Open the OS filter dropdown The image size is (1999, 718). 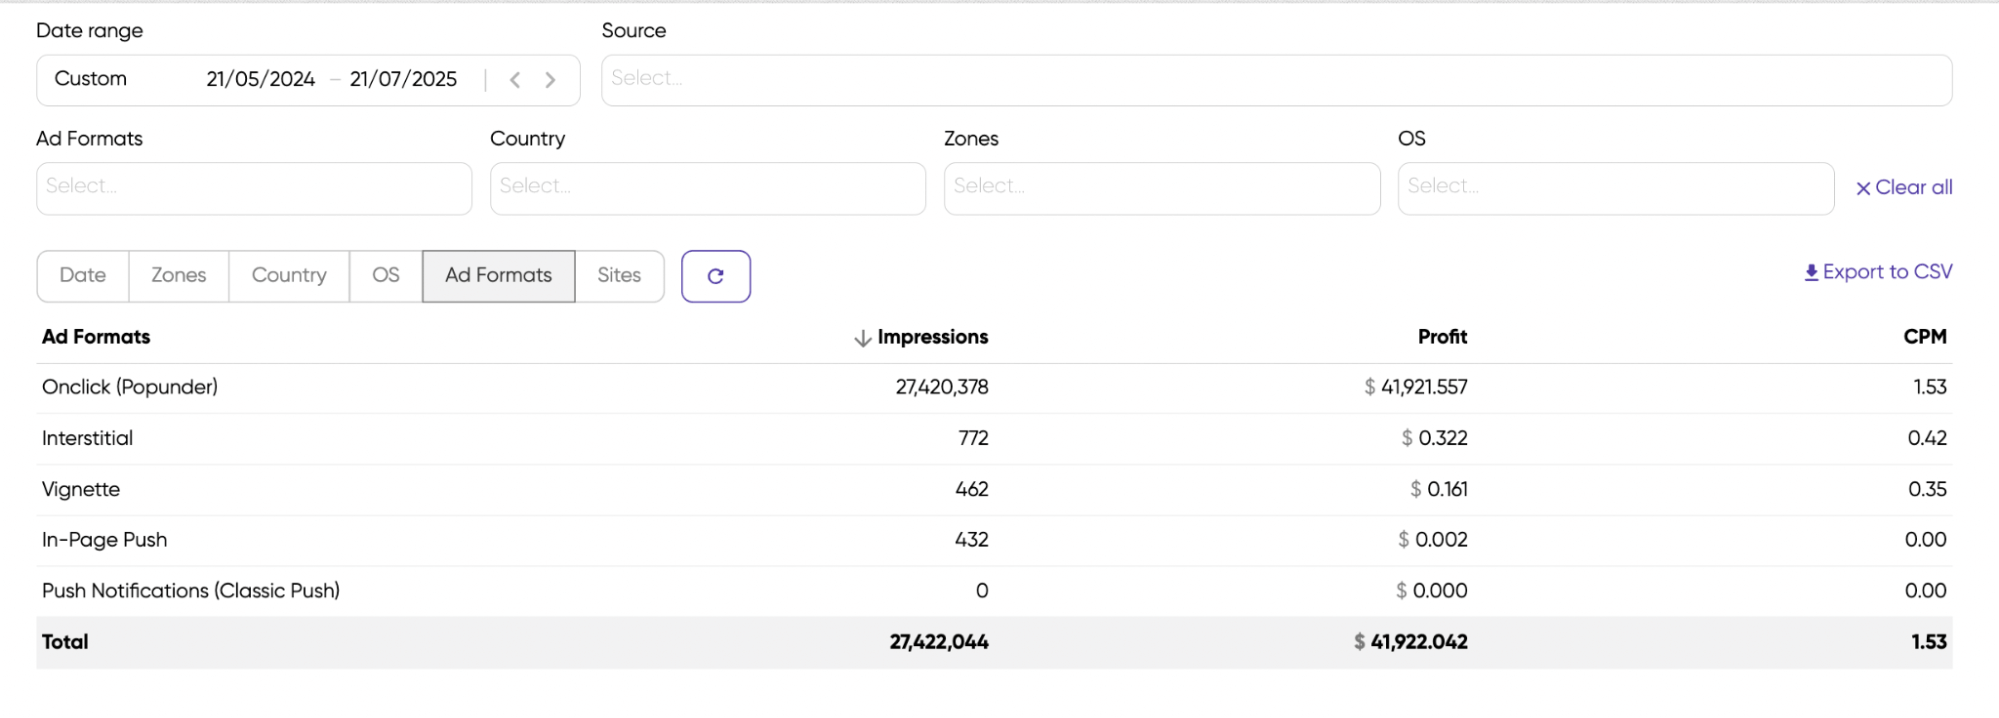click(1615, 188)
